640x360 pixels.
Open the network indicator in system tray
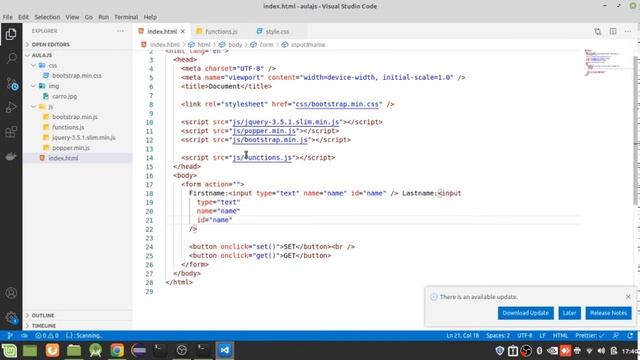click(x=589, y=351)
